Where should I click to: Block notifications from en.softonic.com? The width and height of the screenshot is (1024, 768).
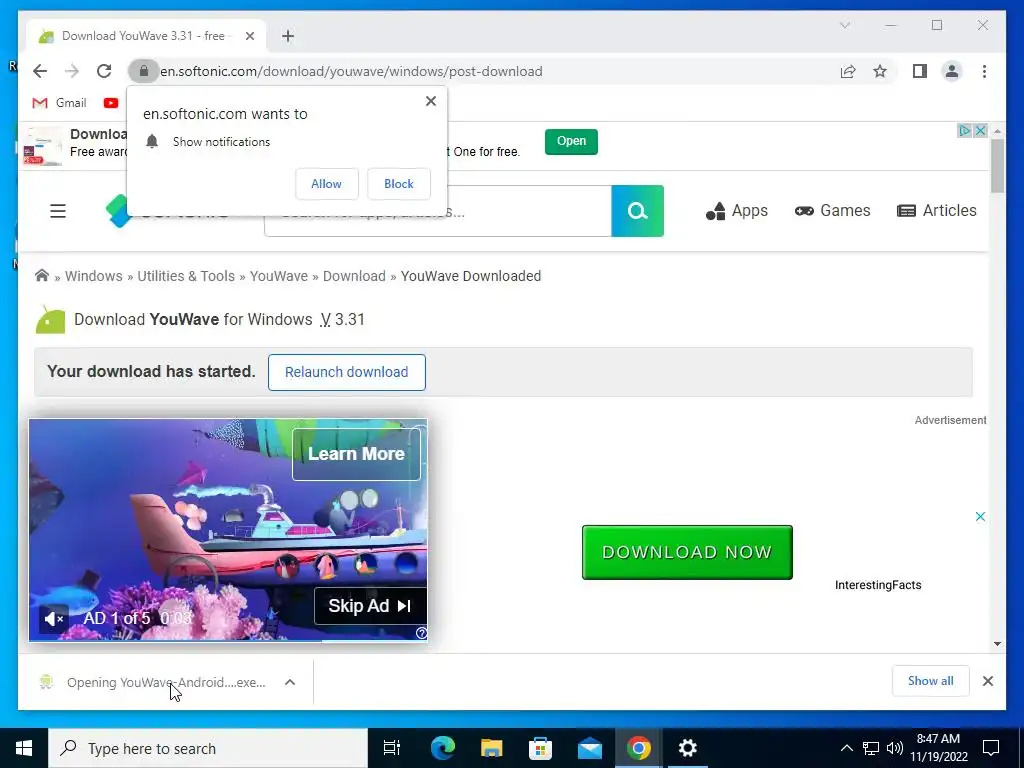pyautogui.click(x=398, y=184)
